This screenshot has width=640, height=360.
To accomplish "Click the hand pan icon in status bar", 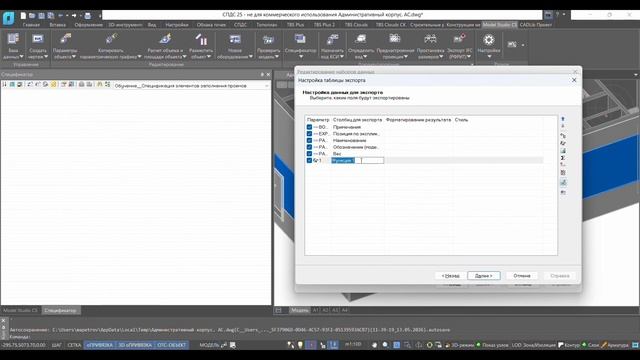I will (374, 345).
